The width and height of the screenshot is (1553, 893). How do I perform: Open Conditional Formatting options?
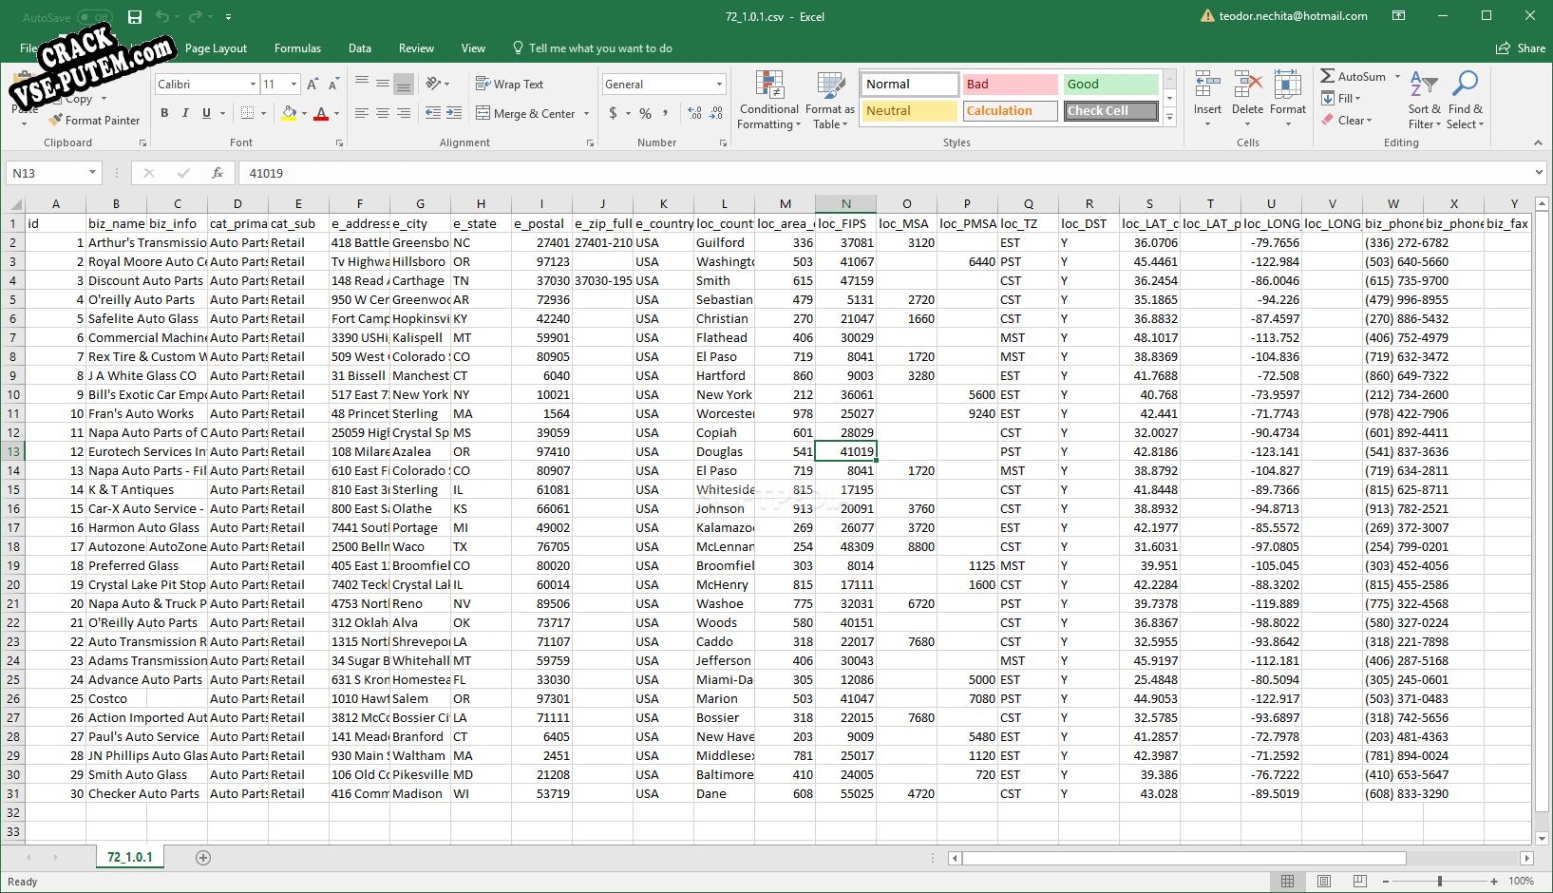pyautogui.click(x=768, y=99)
